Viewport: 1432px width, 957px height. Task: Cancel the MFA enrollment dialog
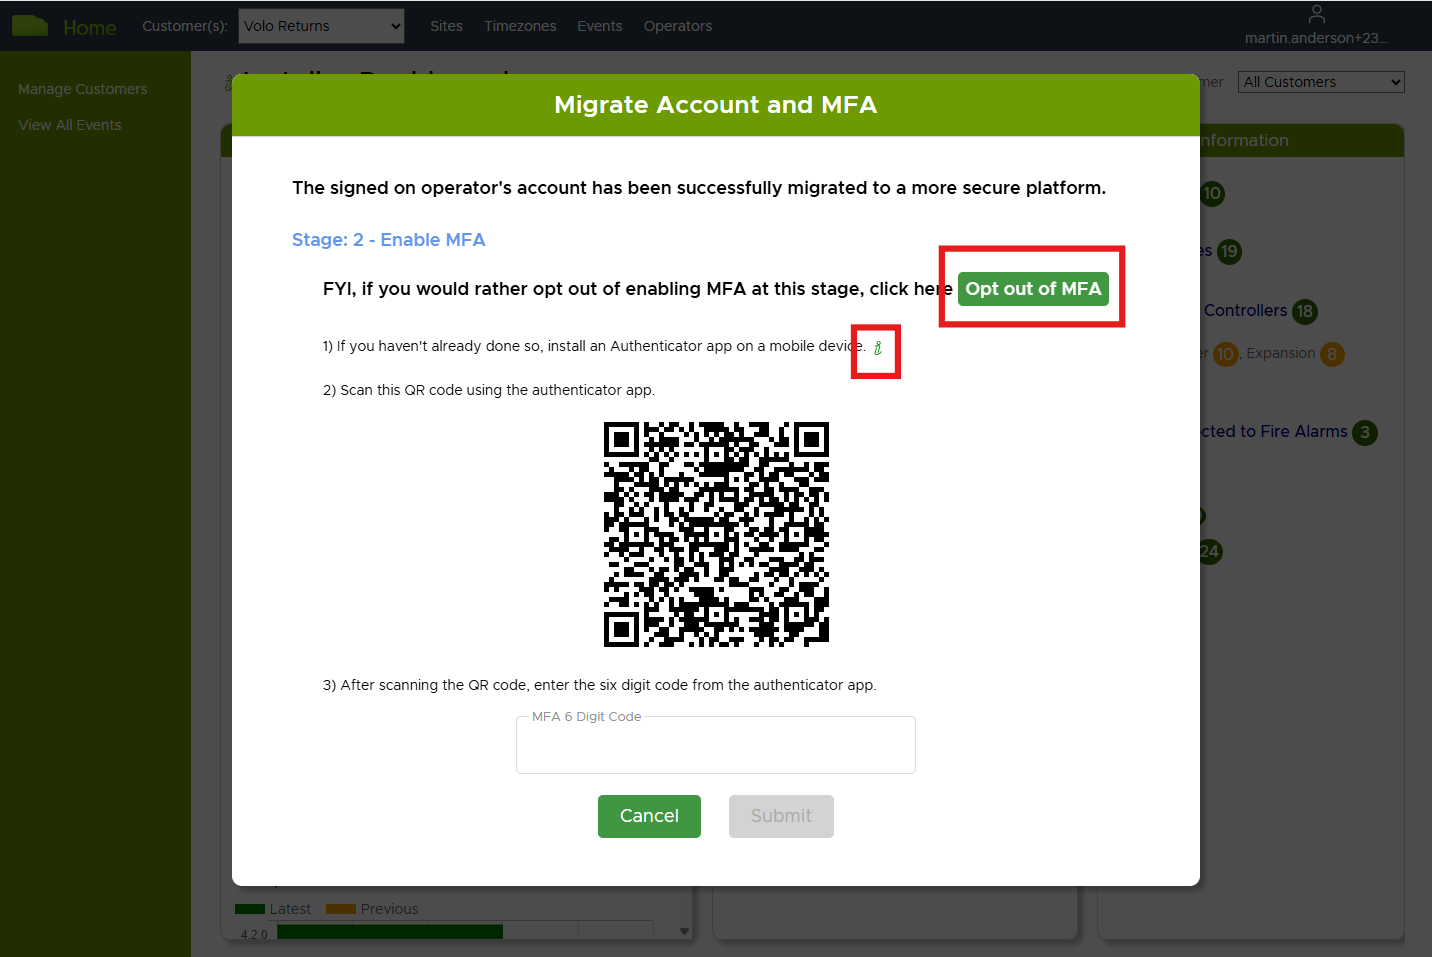click(649, 816)
